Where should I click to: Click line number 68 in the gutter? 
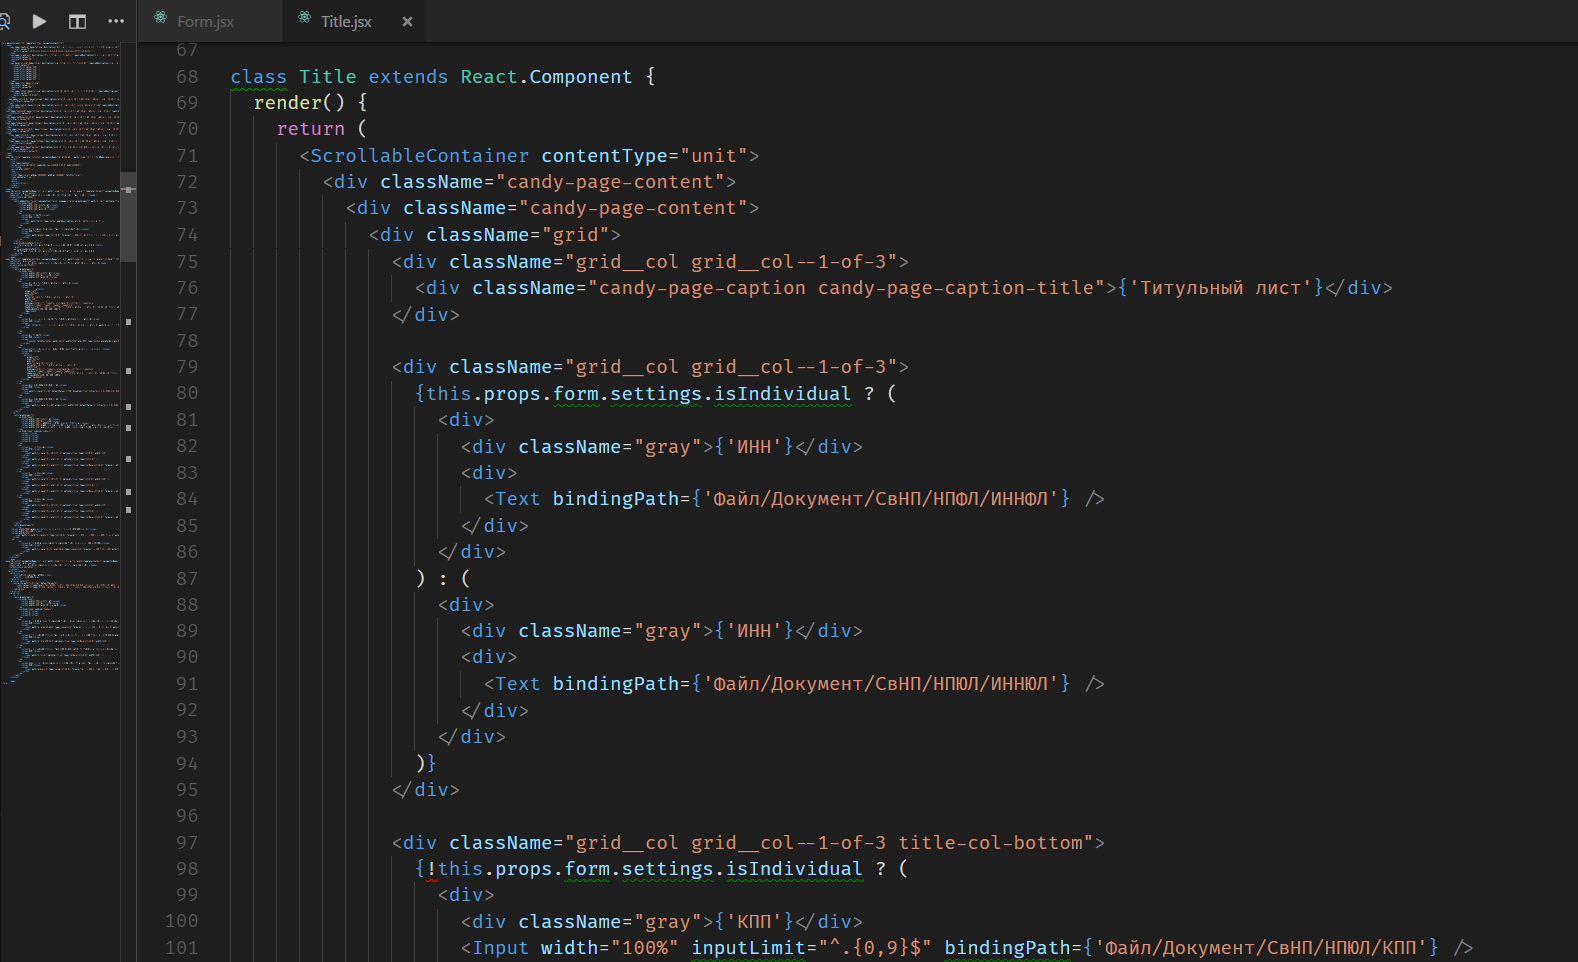click(x=187, y=77)
